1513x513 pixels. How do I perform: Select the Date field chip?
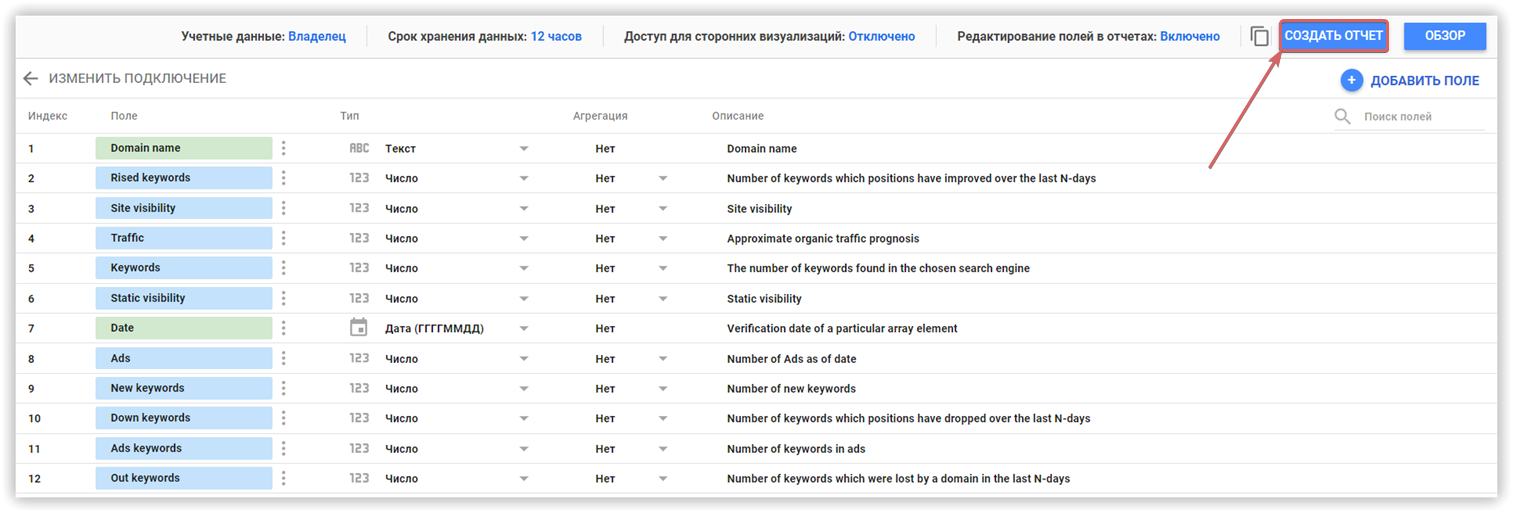[x=184, y=328]
